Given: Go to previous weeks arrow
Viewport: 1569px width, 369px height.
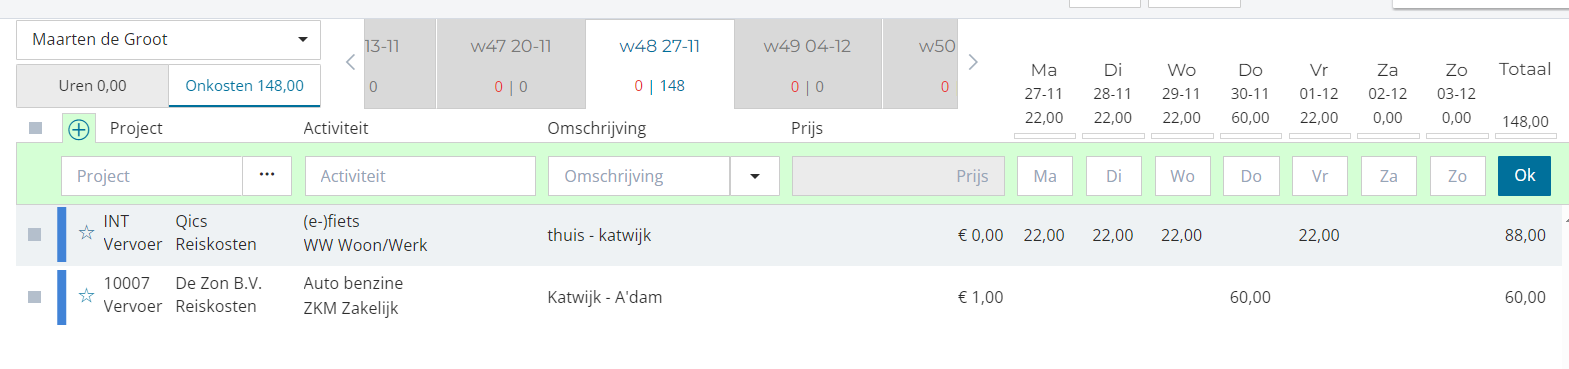Looking at the screenshot, I should pos(350,62).
